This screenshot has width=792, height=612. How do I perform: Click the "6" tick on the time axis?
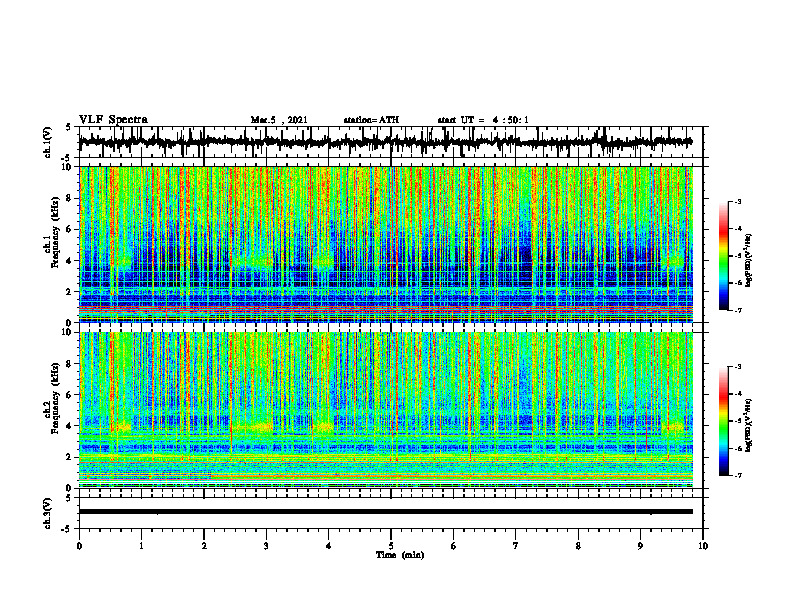(x=454, y=546)
